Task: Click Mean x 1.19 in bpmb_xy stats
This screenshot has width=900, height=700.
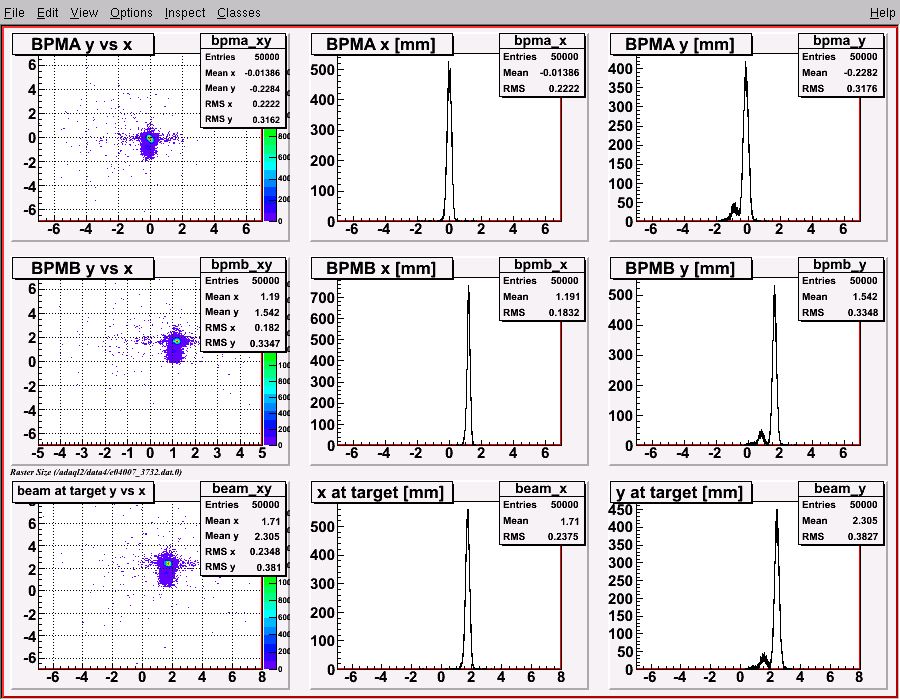Action: (242, 297)
